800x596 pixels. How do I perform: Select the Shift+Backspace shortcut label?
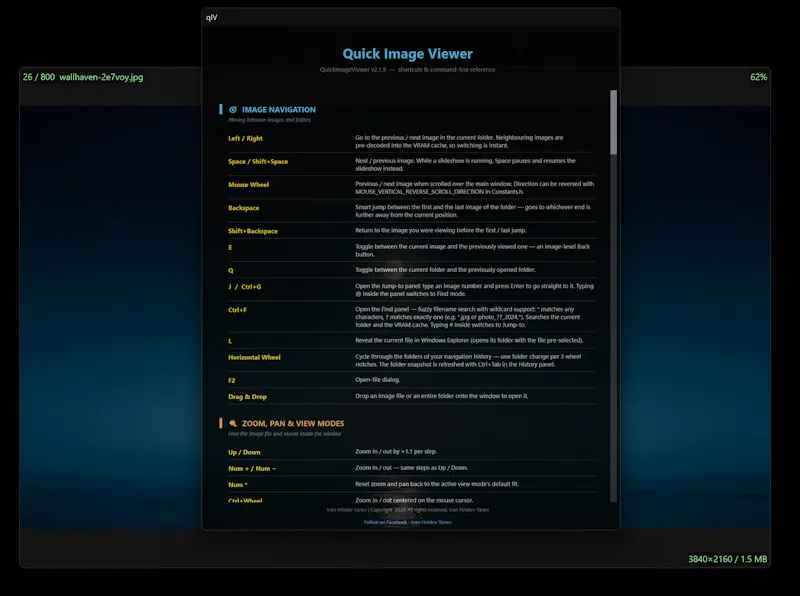(x=253, y=231)
